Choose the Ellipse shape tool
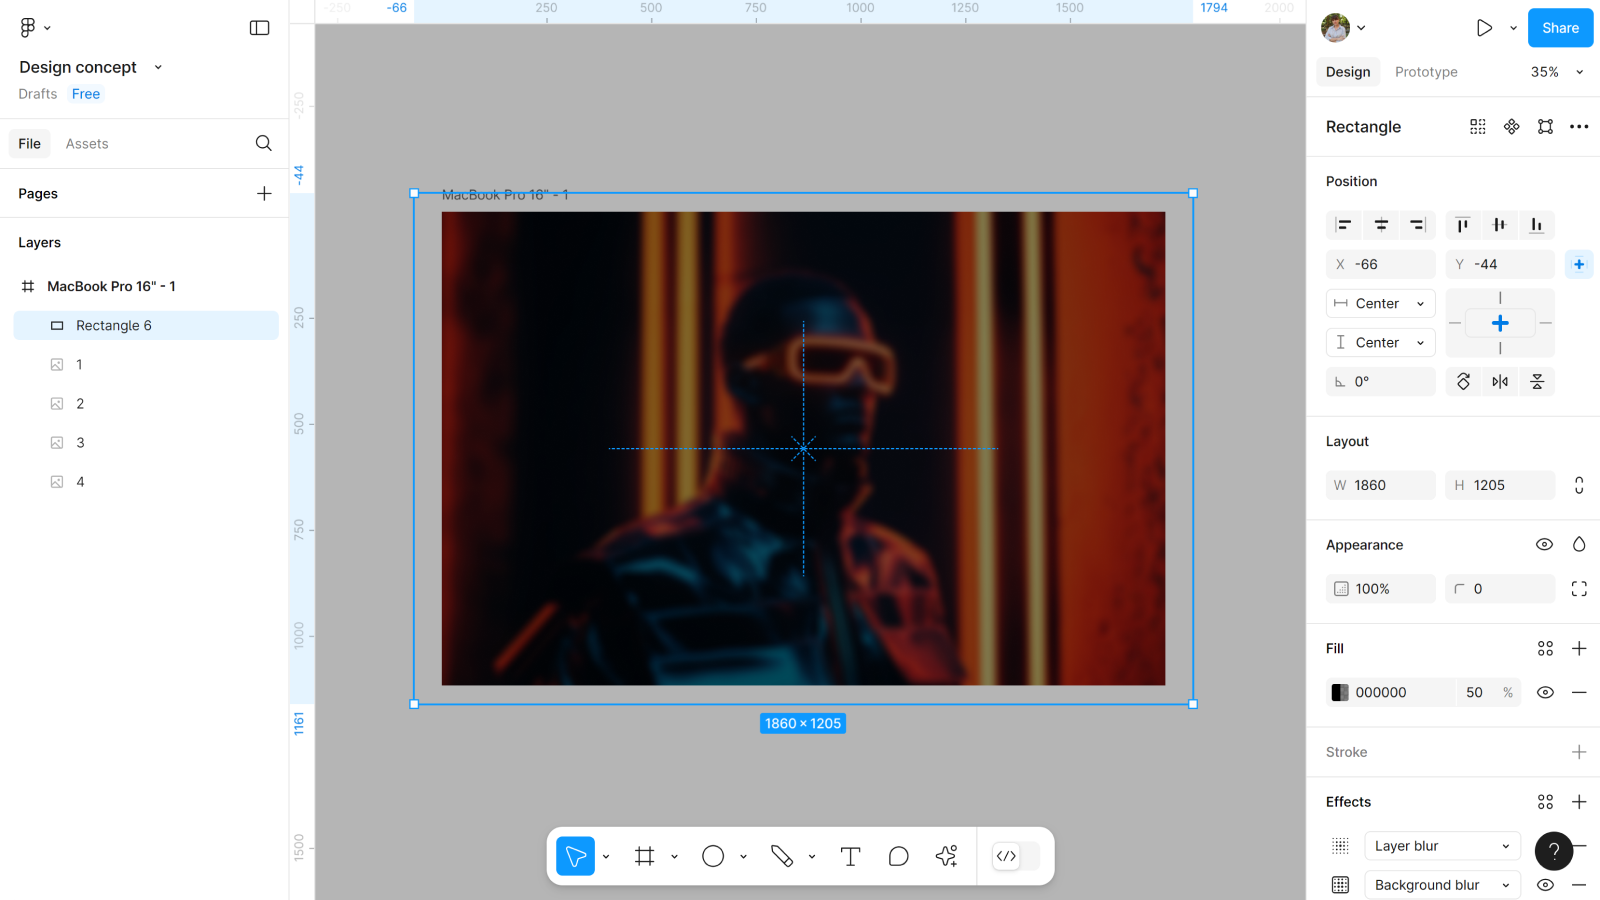This screenshot has width=1600, height=900. pyautogui.click(x=713, y=856)
